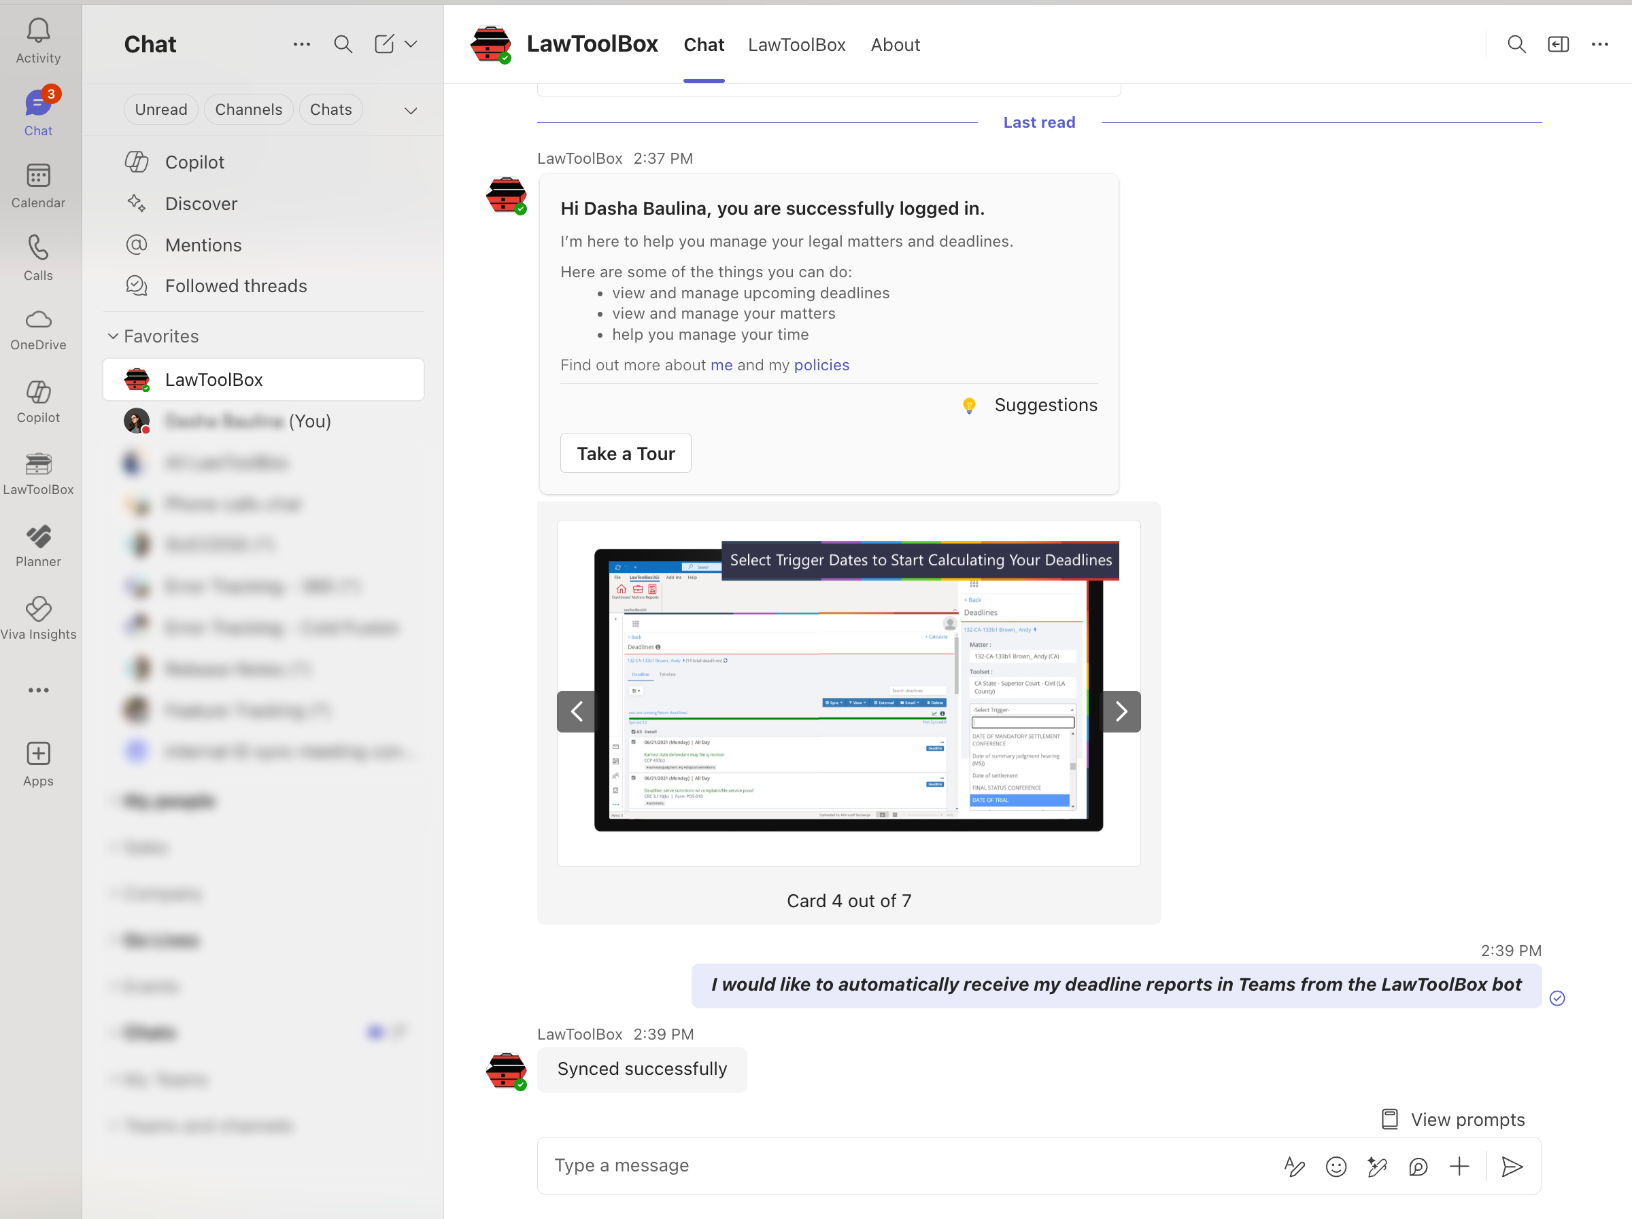Open the plus actions icon
The height and width of the screenshot is (1219, 1632).
point(1460,1166)
